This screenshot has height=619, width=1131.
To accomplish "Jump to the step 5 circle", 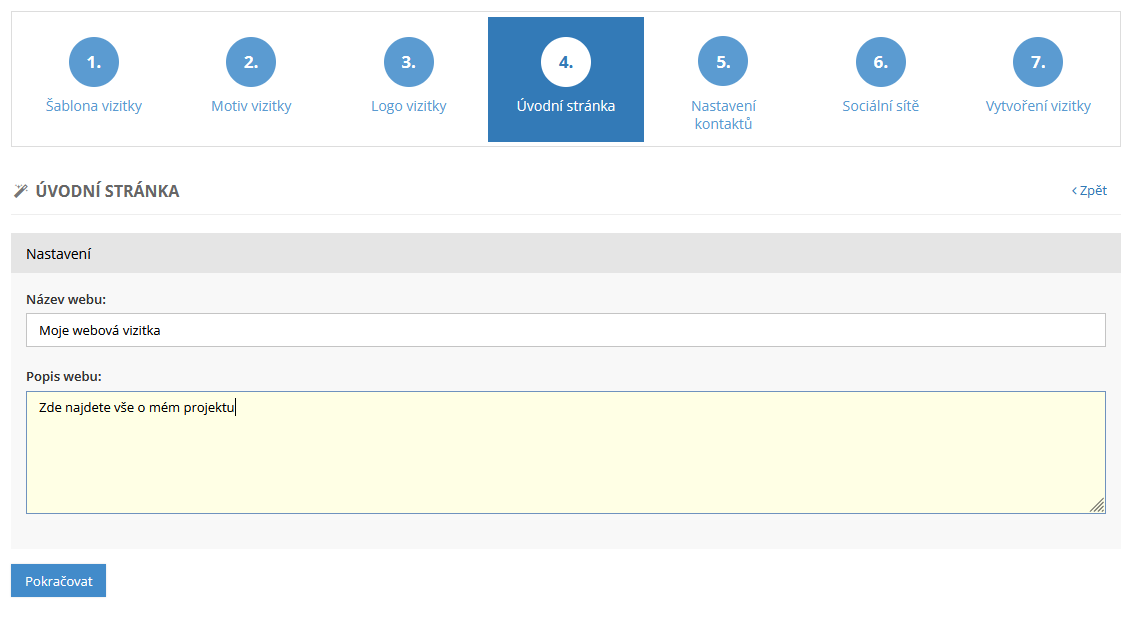I will (x=723, y=62).
